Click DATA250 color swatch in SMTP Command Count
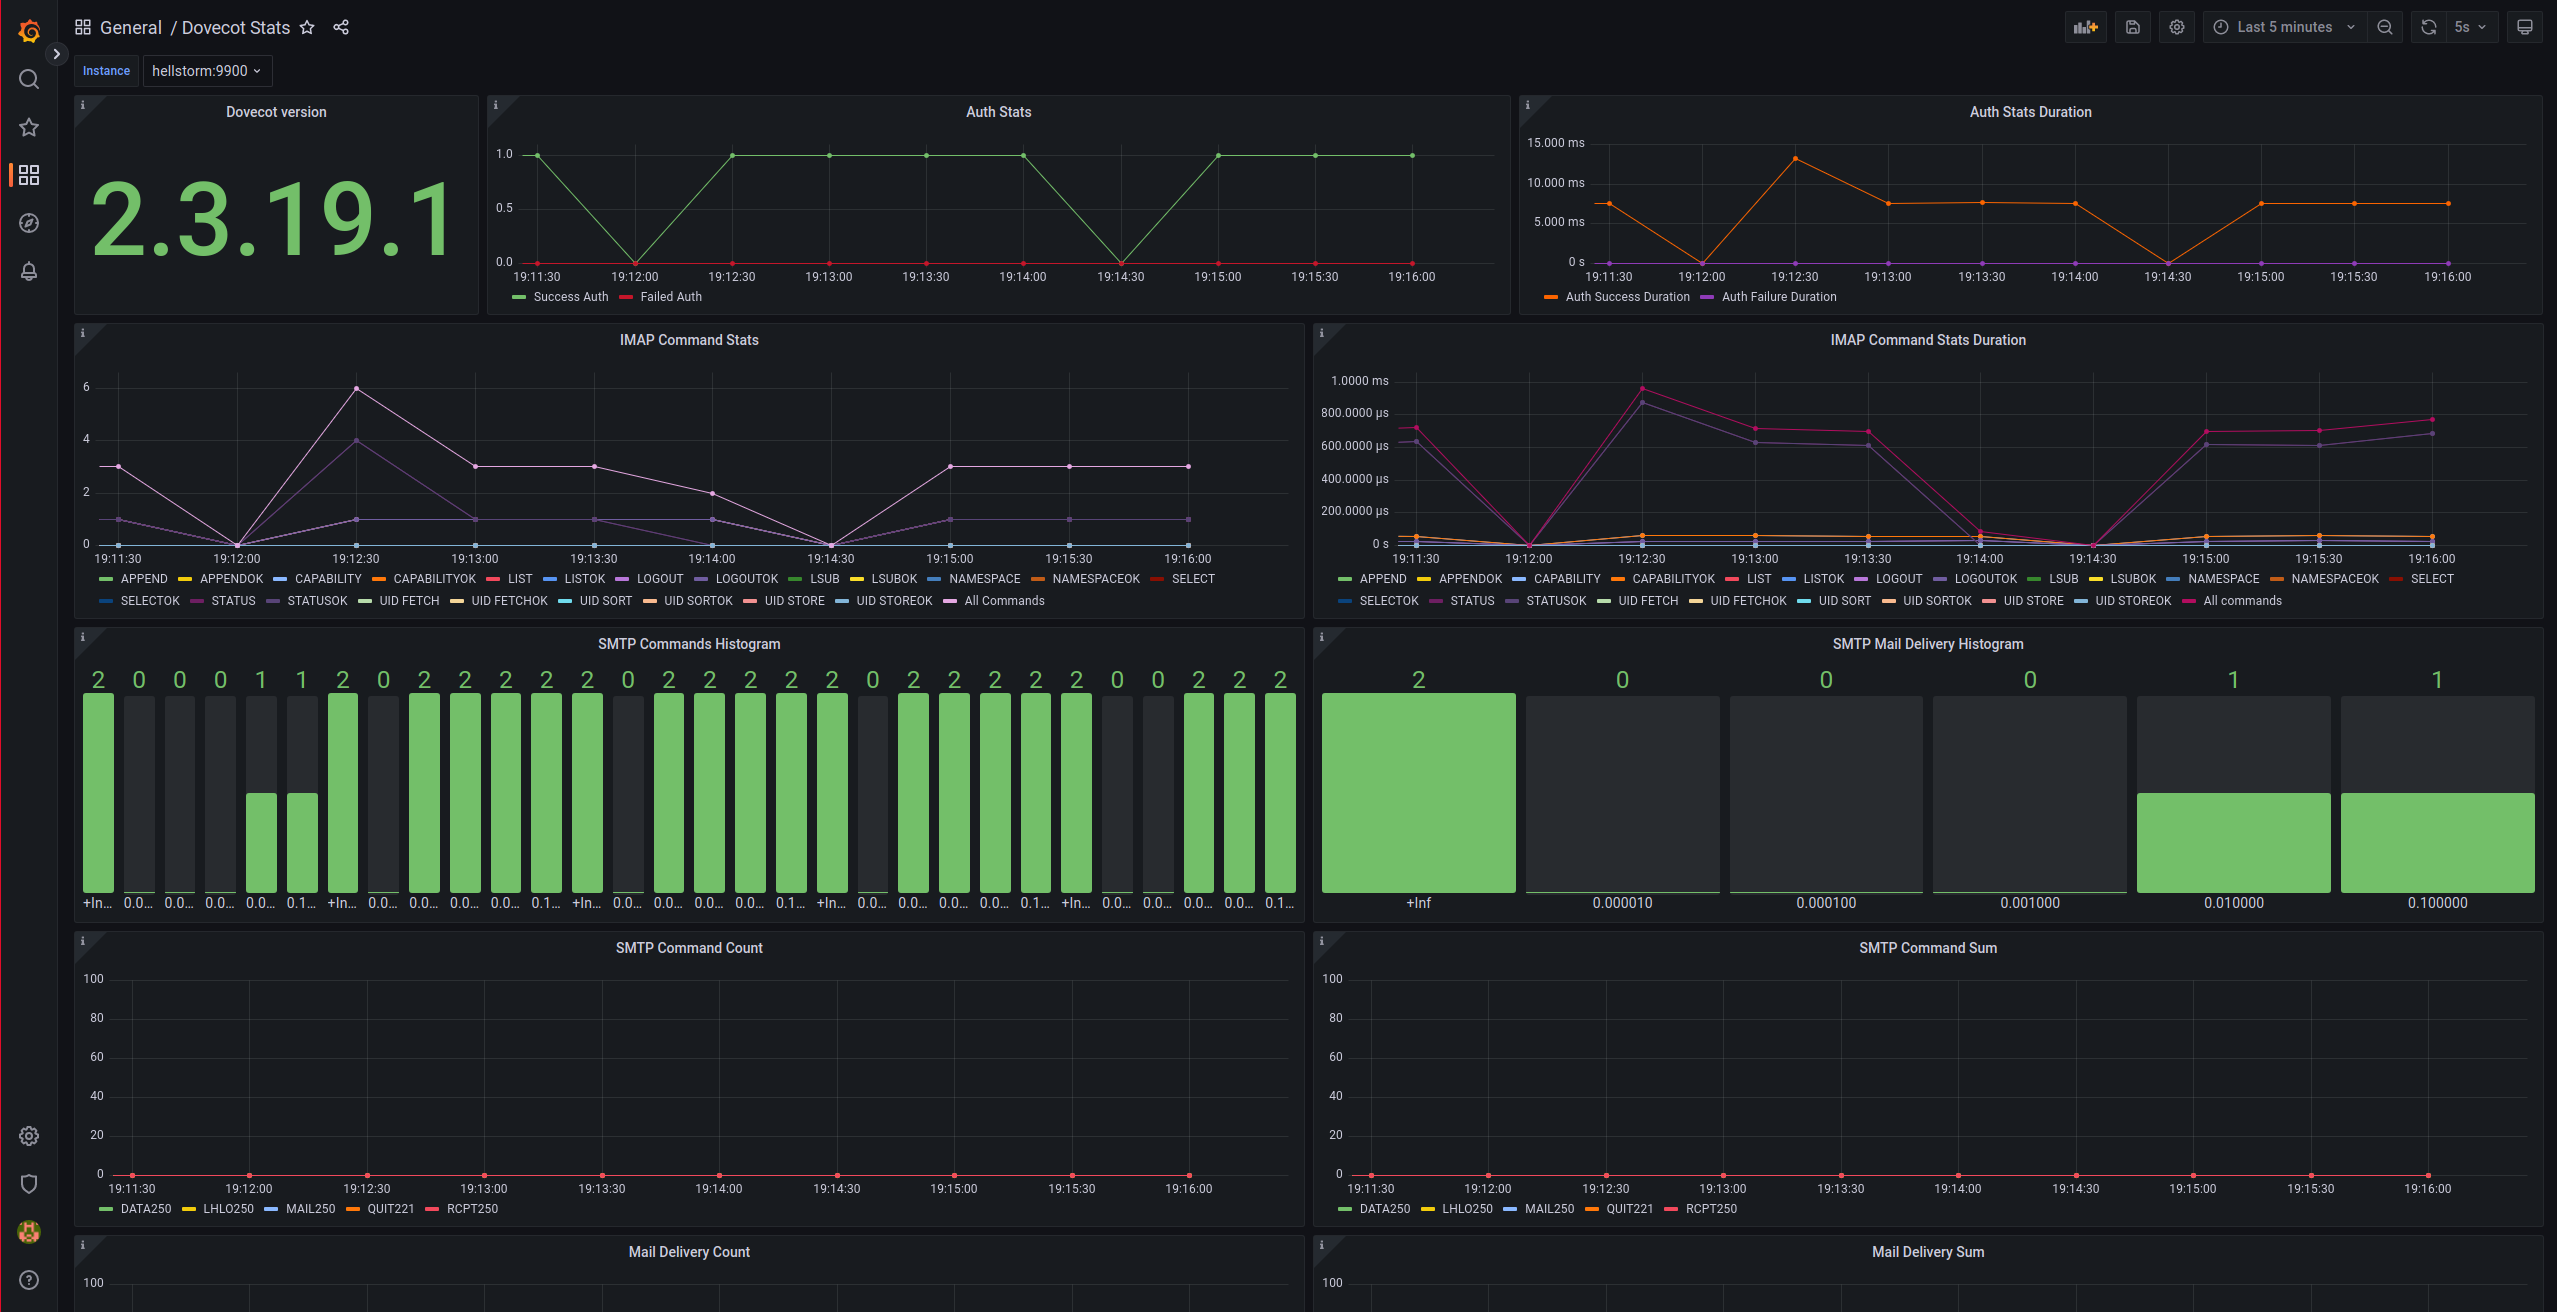Viewport: 2557px width, 1312px height. (106, 1209)
